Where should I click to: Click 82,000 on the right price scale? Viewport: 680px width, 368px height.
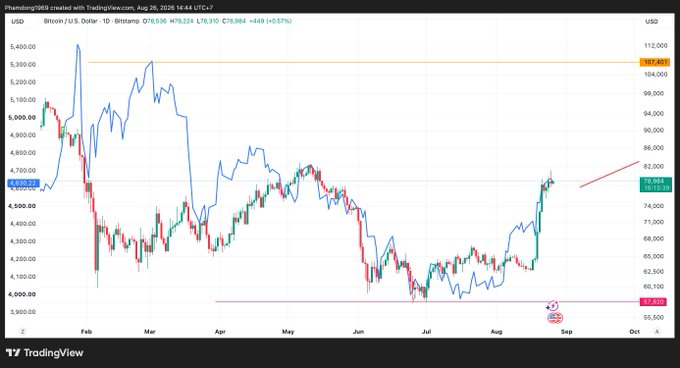[x=654, y=166]
